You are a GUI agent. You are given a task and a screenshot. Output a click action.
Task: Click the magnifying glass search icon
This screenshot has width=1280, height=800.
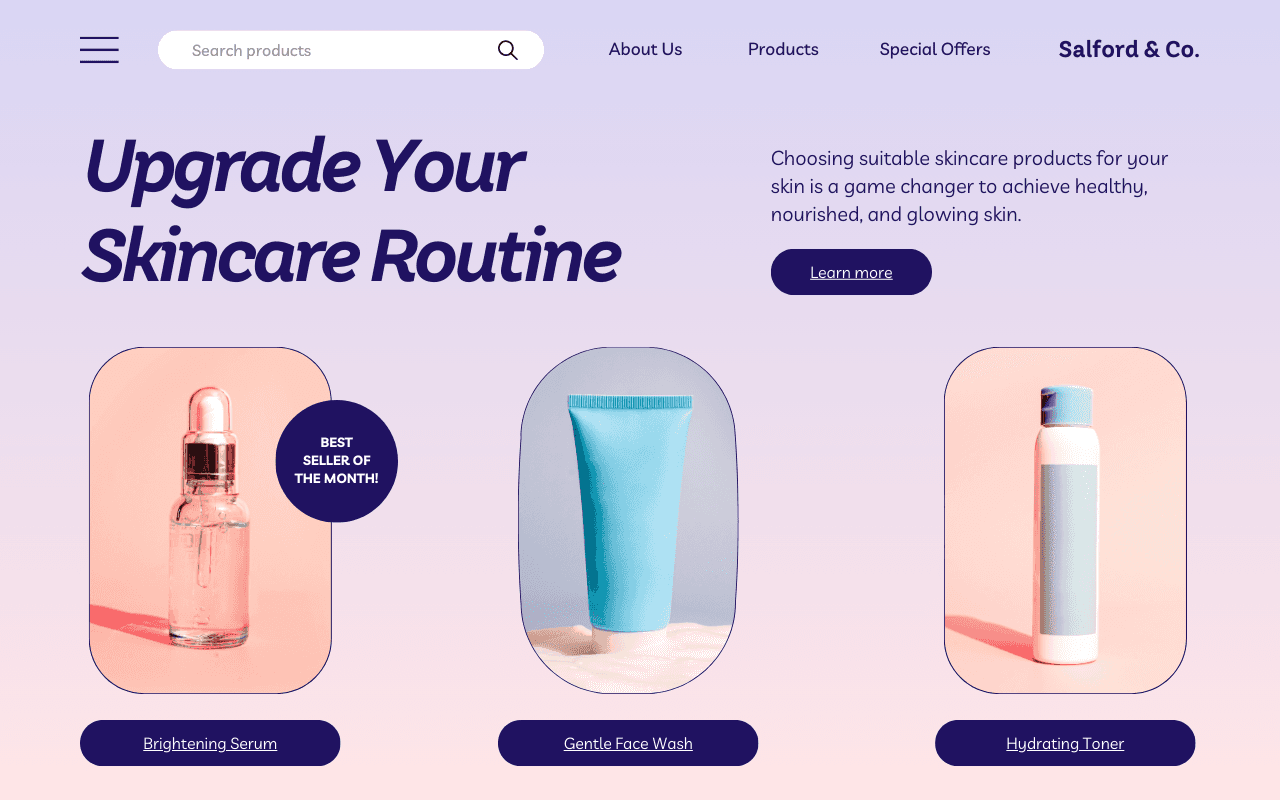click(x=508, y=50)
